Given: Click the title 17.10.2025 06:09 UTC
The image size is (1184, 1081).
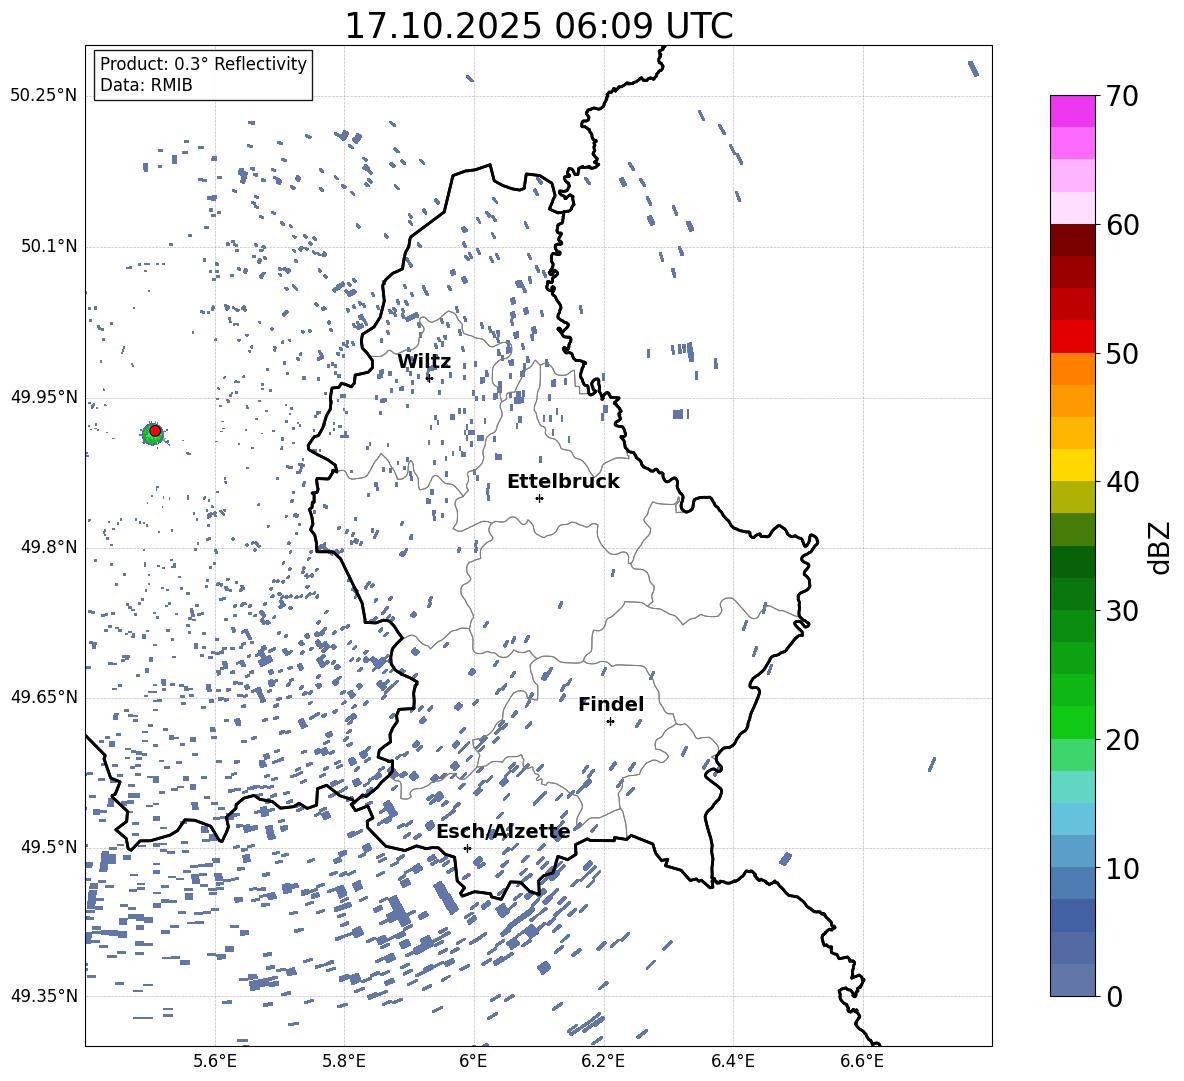Looking at the screenshot, I should click(x=538, y=26).
